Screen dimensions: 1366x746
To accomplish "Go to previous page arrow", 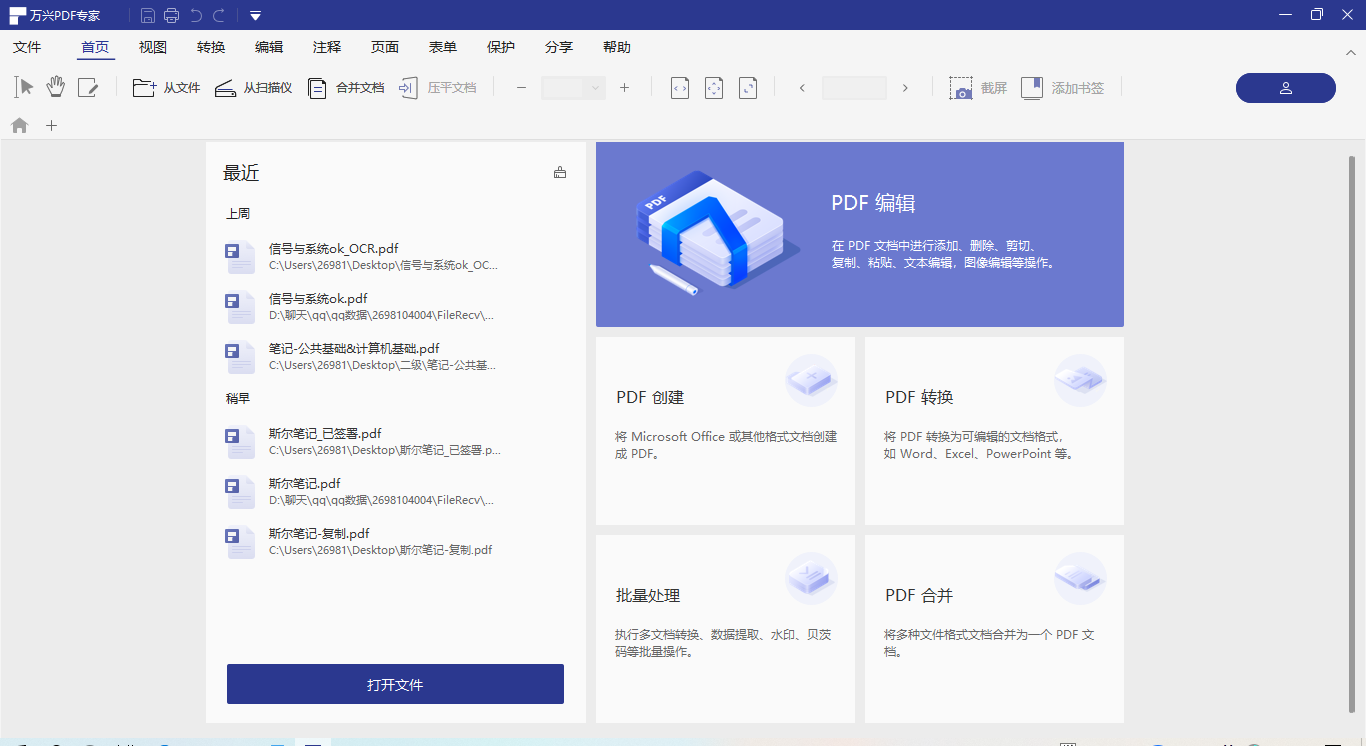I will coord(802,88).
